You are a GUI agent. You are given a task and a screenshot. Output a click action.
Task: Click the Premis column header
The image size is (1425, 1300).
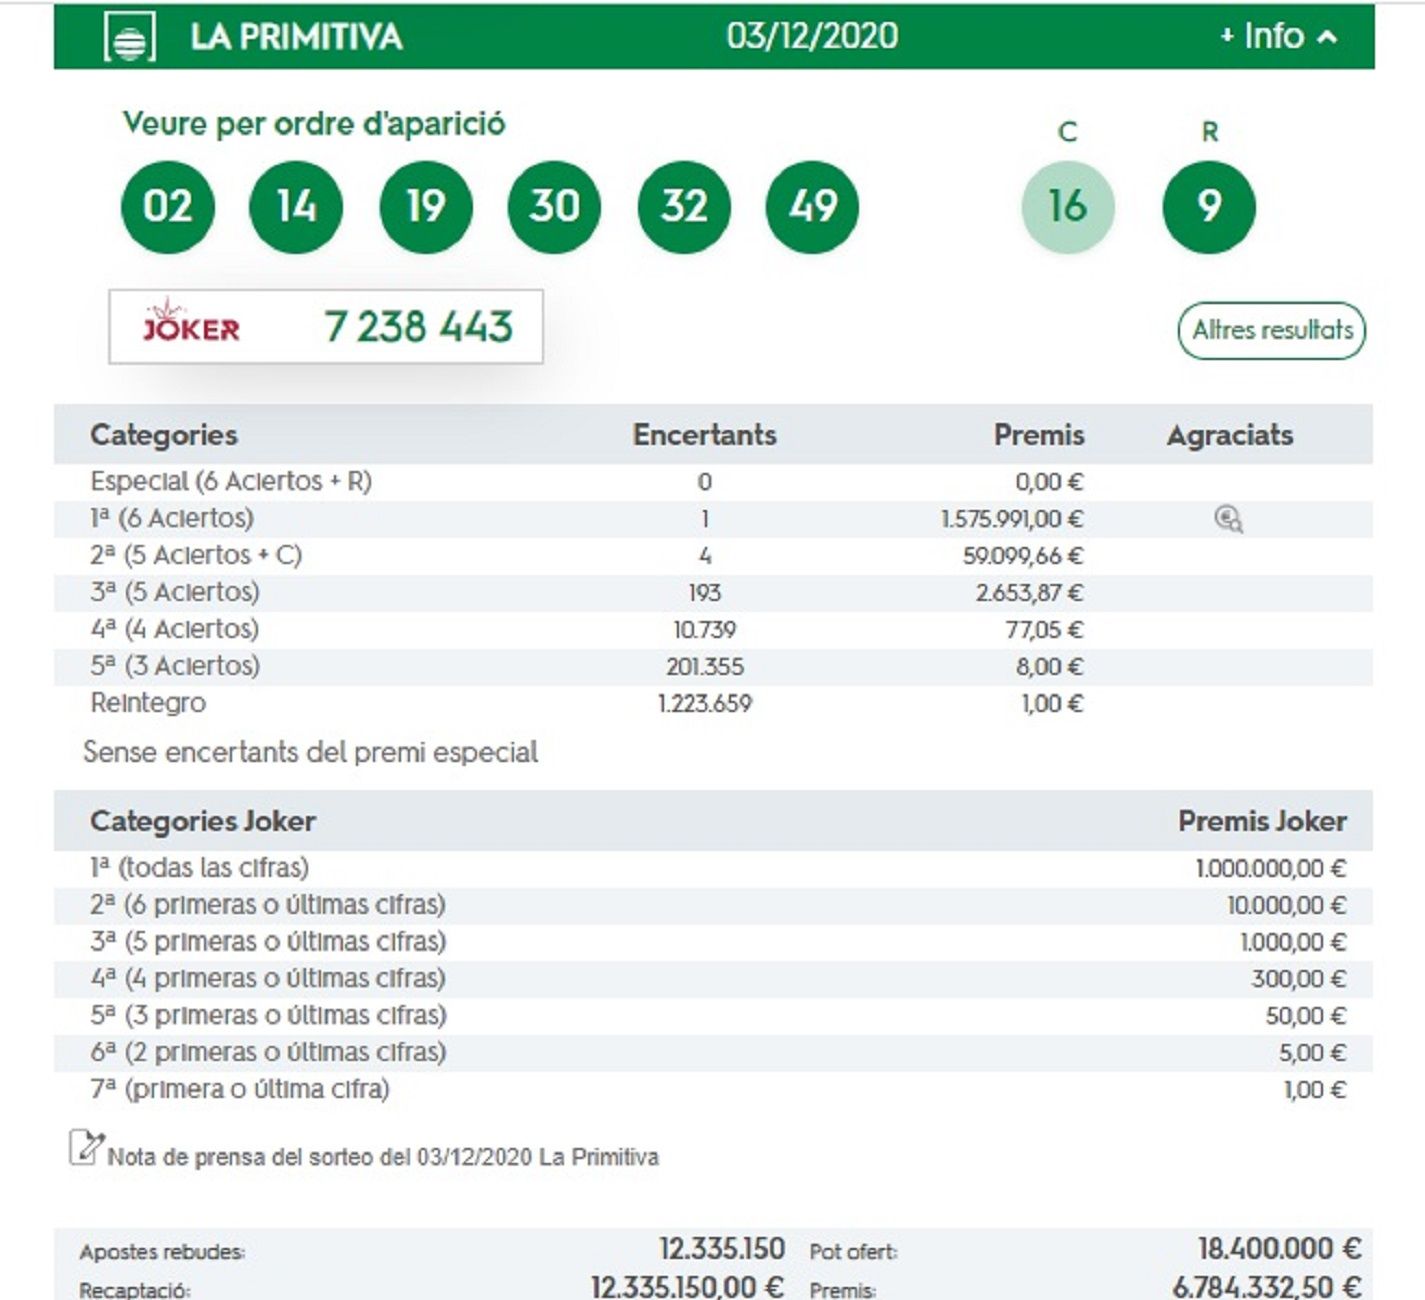click(x=1039, y=435)
